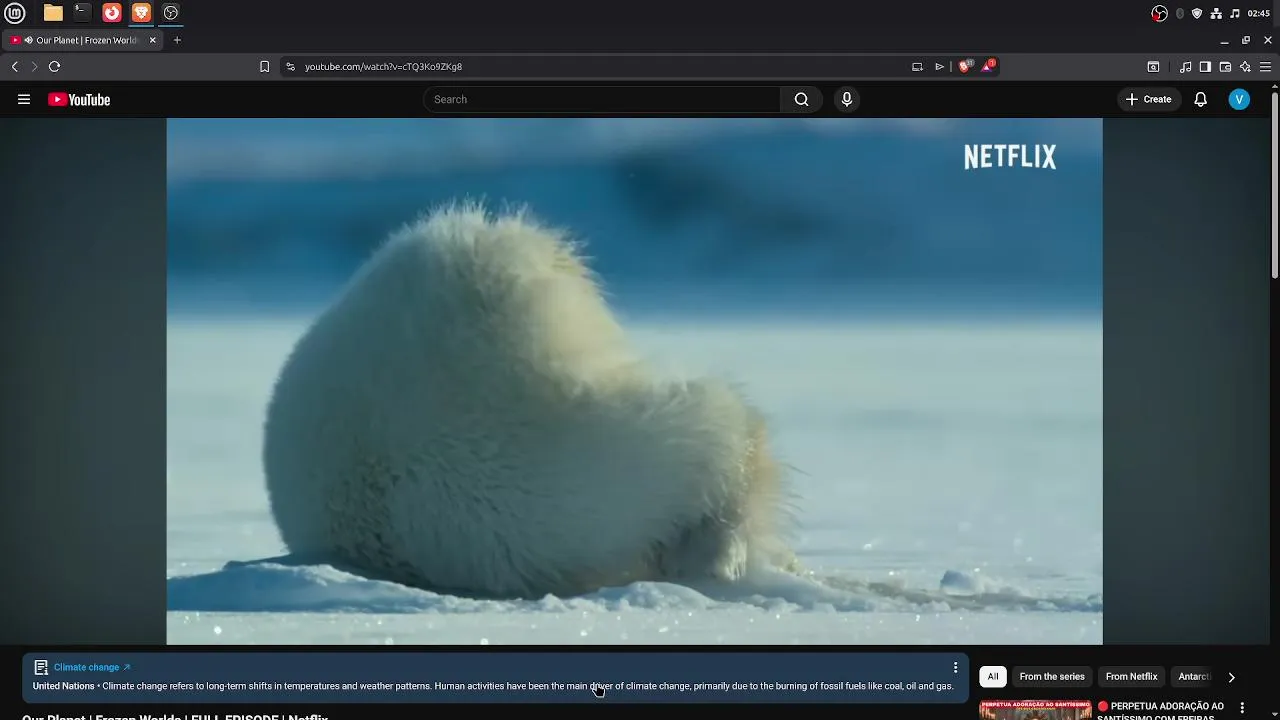Close the Our Planet browser tab
The image size is (1280, 720).
153,40
